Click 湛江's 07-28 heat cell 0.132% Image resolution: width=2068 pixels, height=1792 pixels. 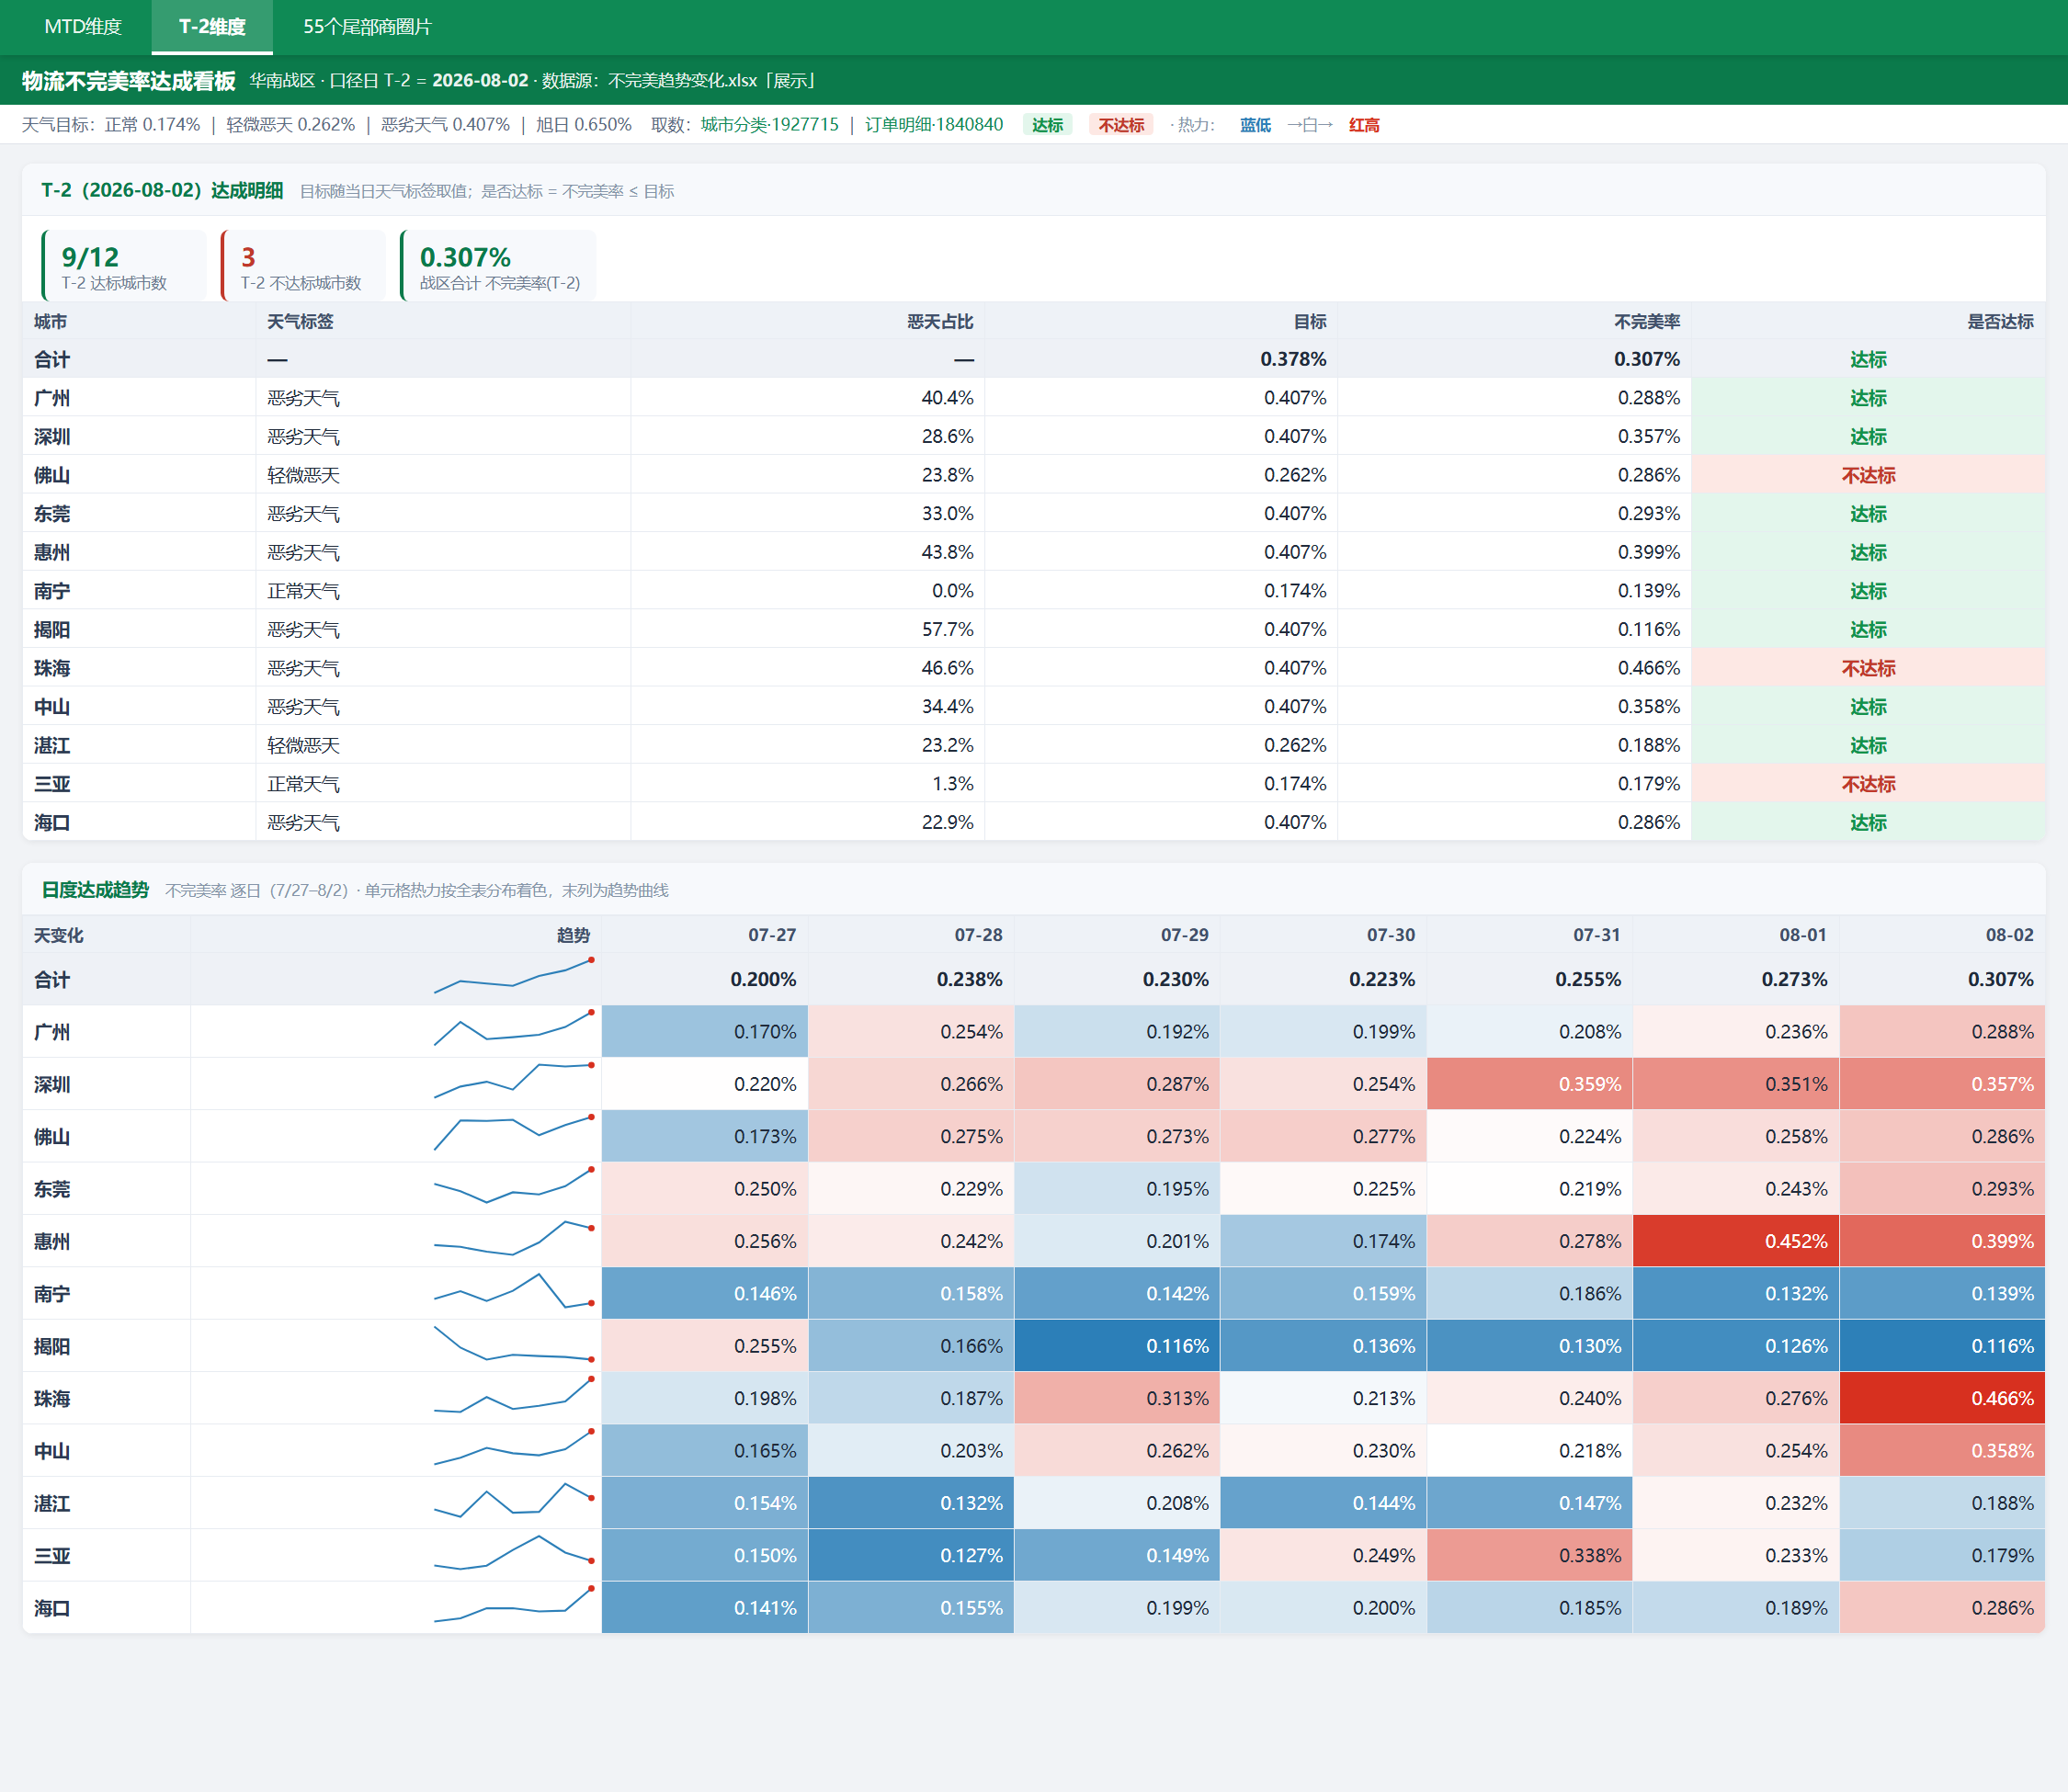(x=911, y=1503)
